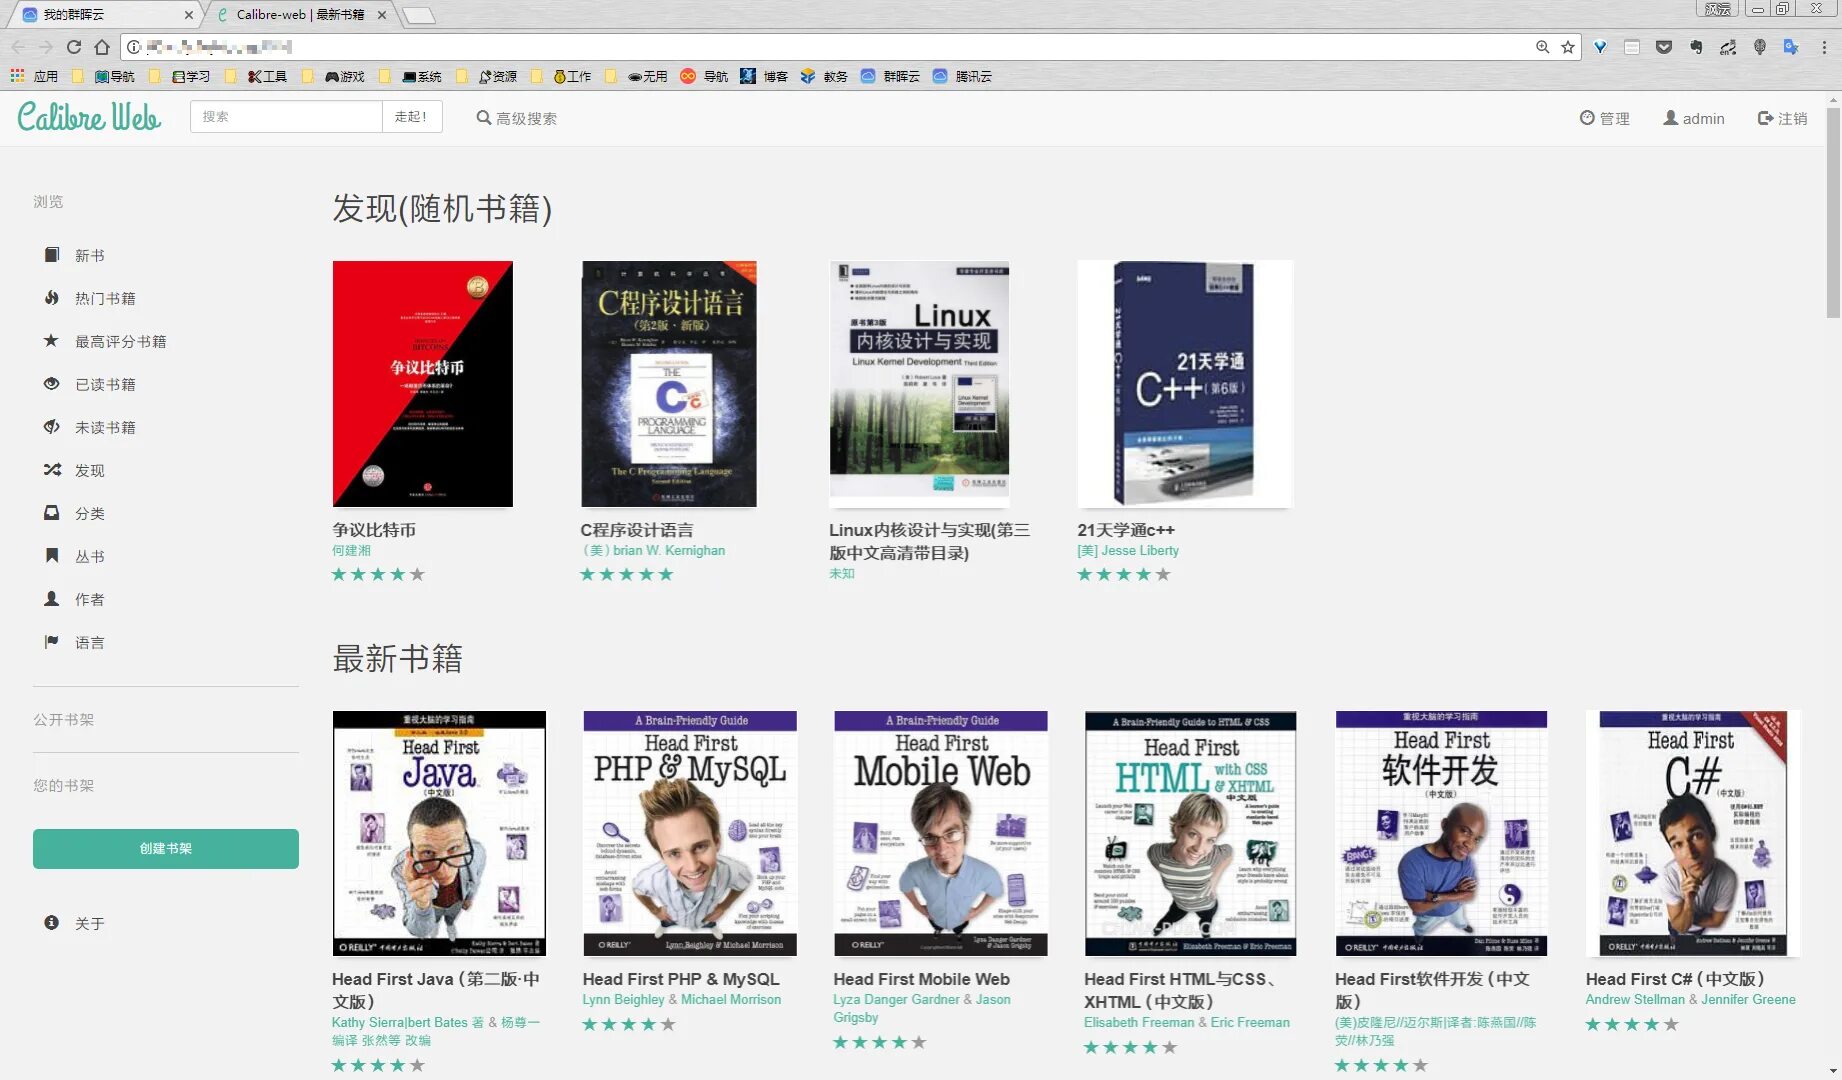Click the page vertical scrollbar

tap(1833, 212)
